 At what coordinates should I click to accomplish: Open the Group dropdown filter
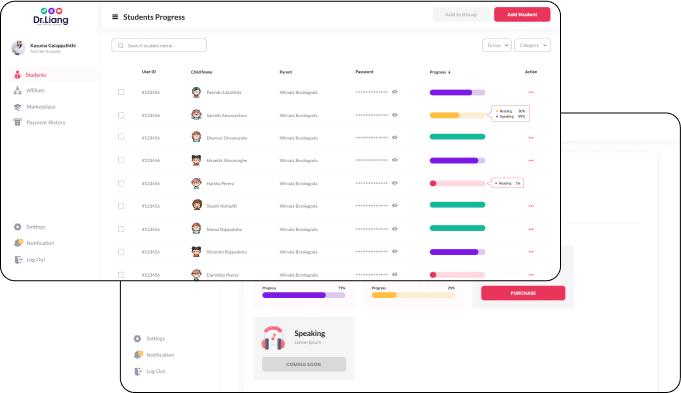[x=497, y=45]
